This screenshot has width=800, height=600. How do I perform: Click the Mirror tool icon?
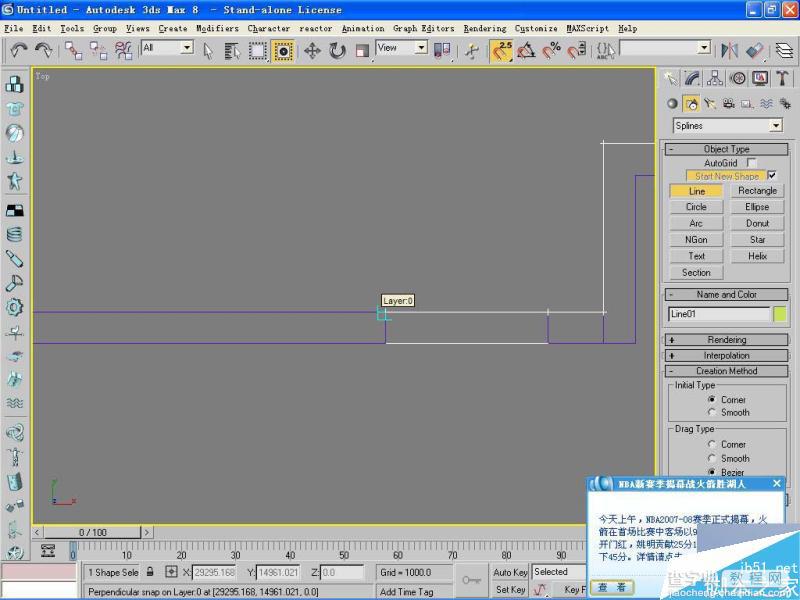point(730,51)
